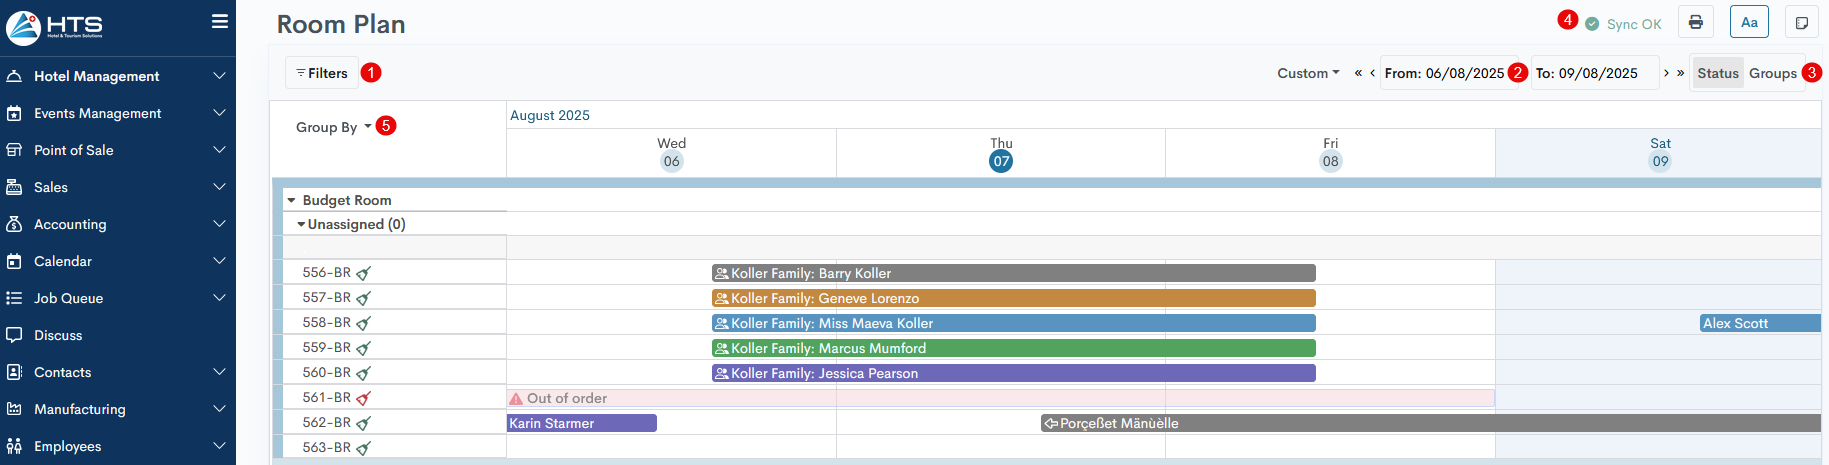
Task: Open the Filters button
Action: click(x=322, y=73)
